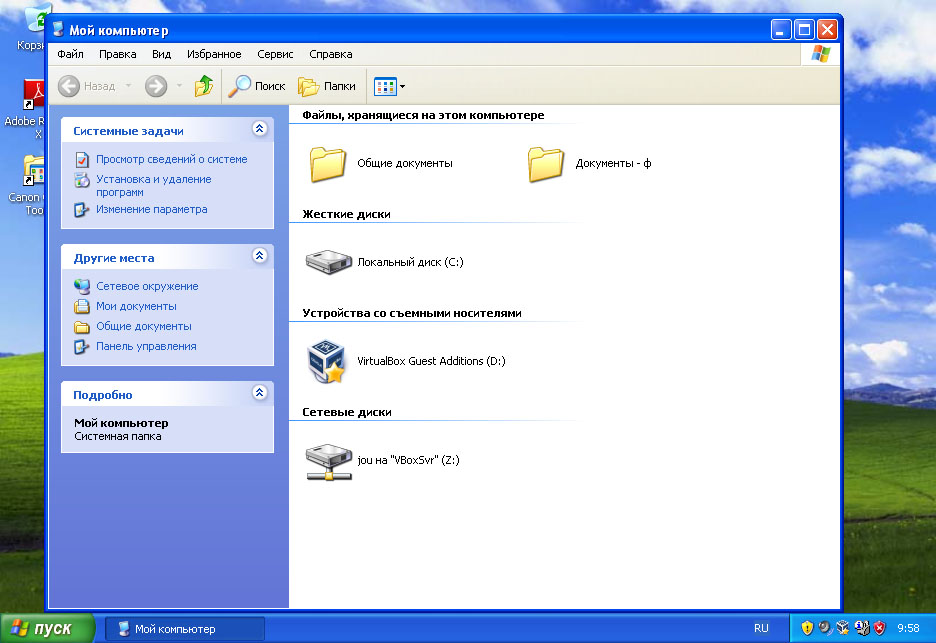Open the Панель управления link

146,346
